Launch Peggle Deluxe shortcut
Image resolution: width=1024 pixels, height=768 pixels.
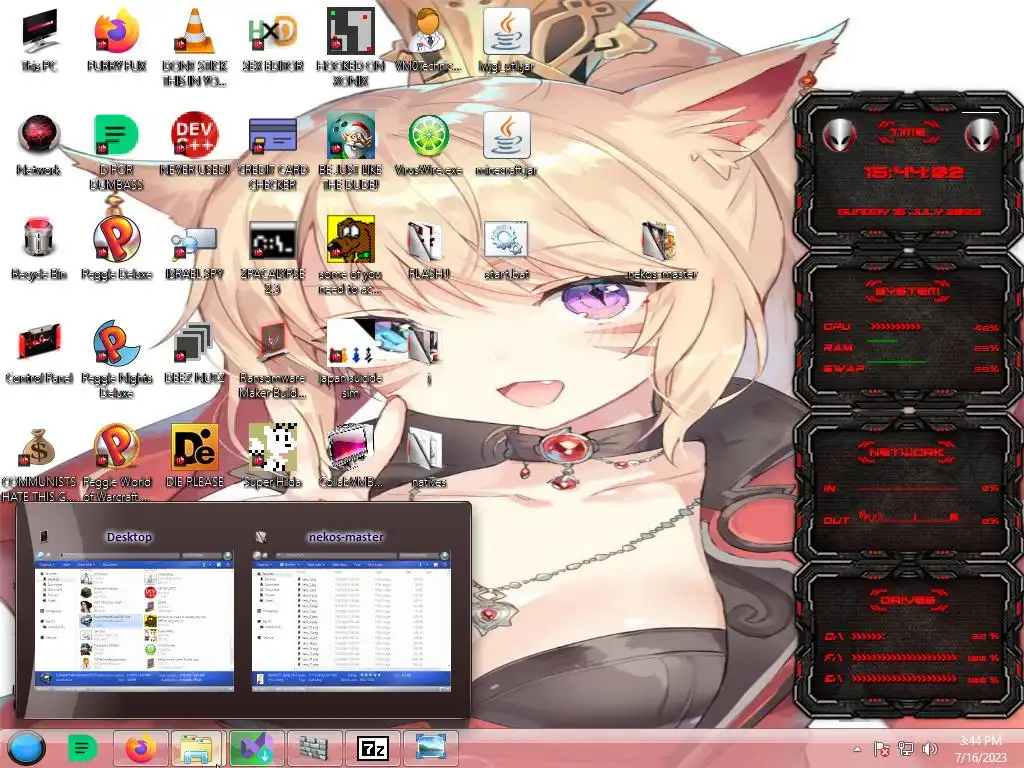(116, 249)
